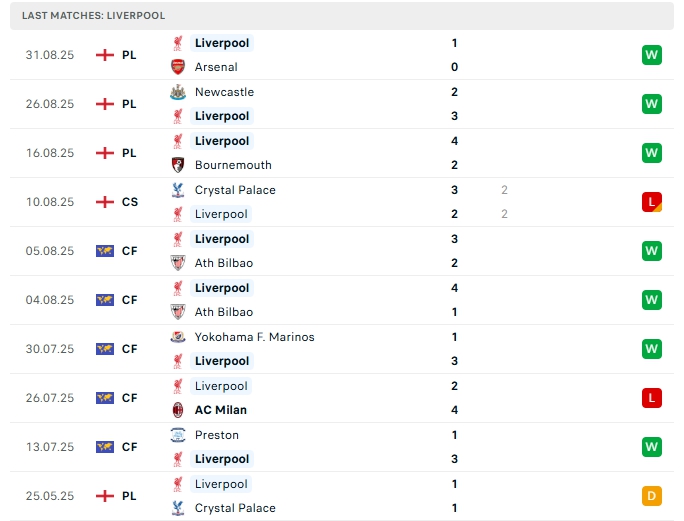Click the Yokohama F. Marinos crest icon

click(178, 337)
